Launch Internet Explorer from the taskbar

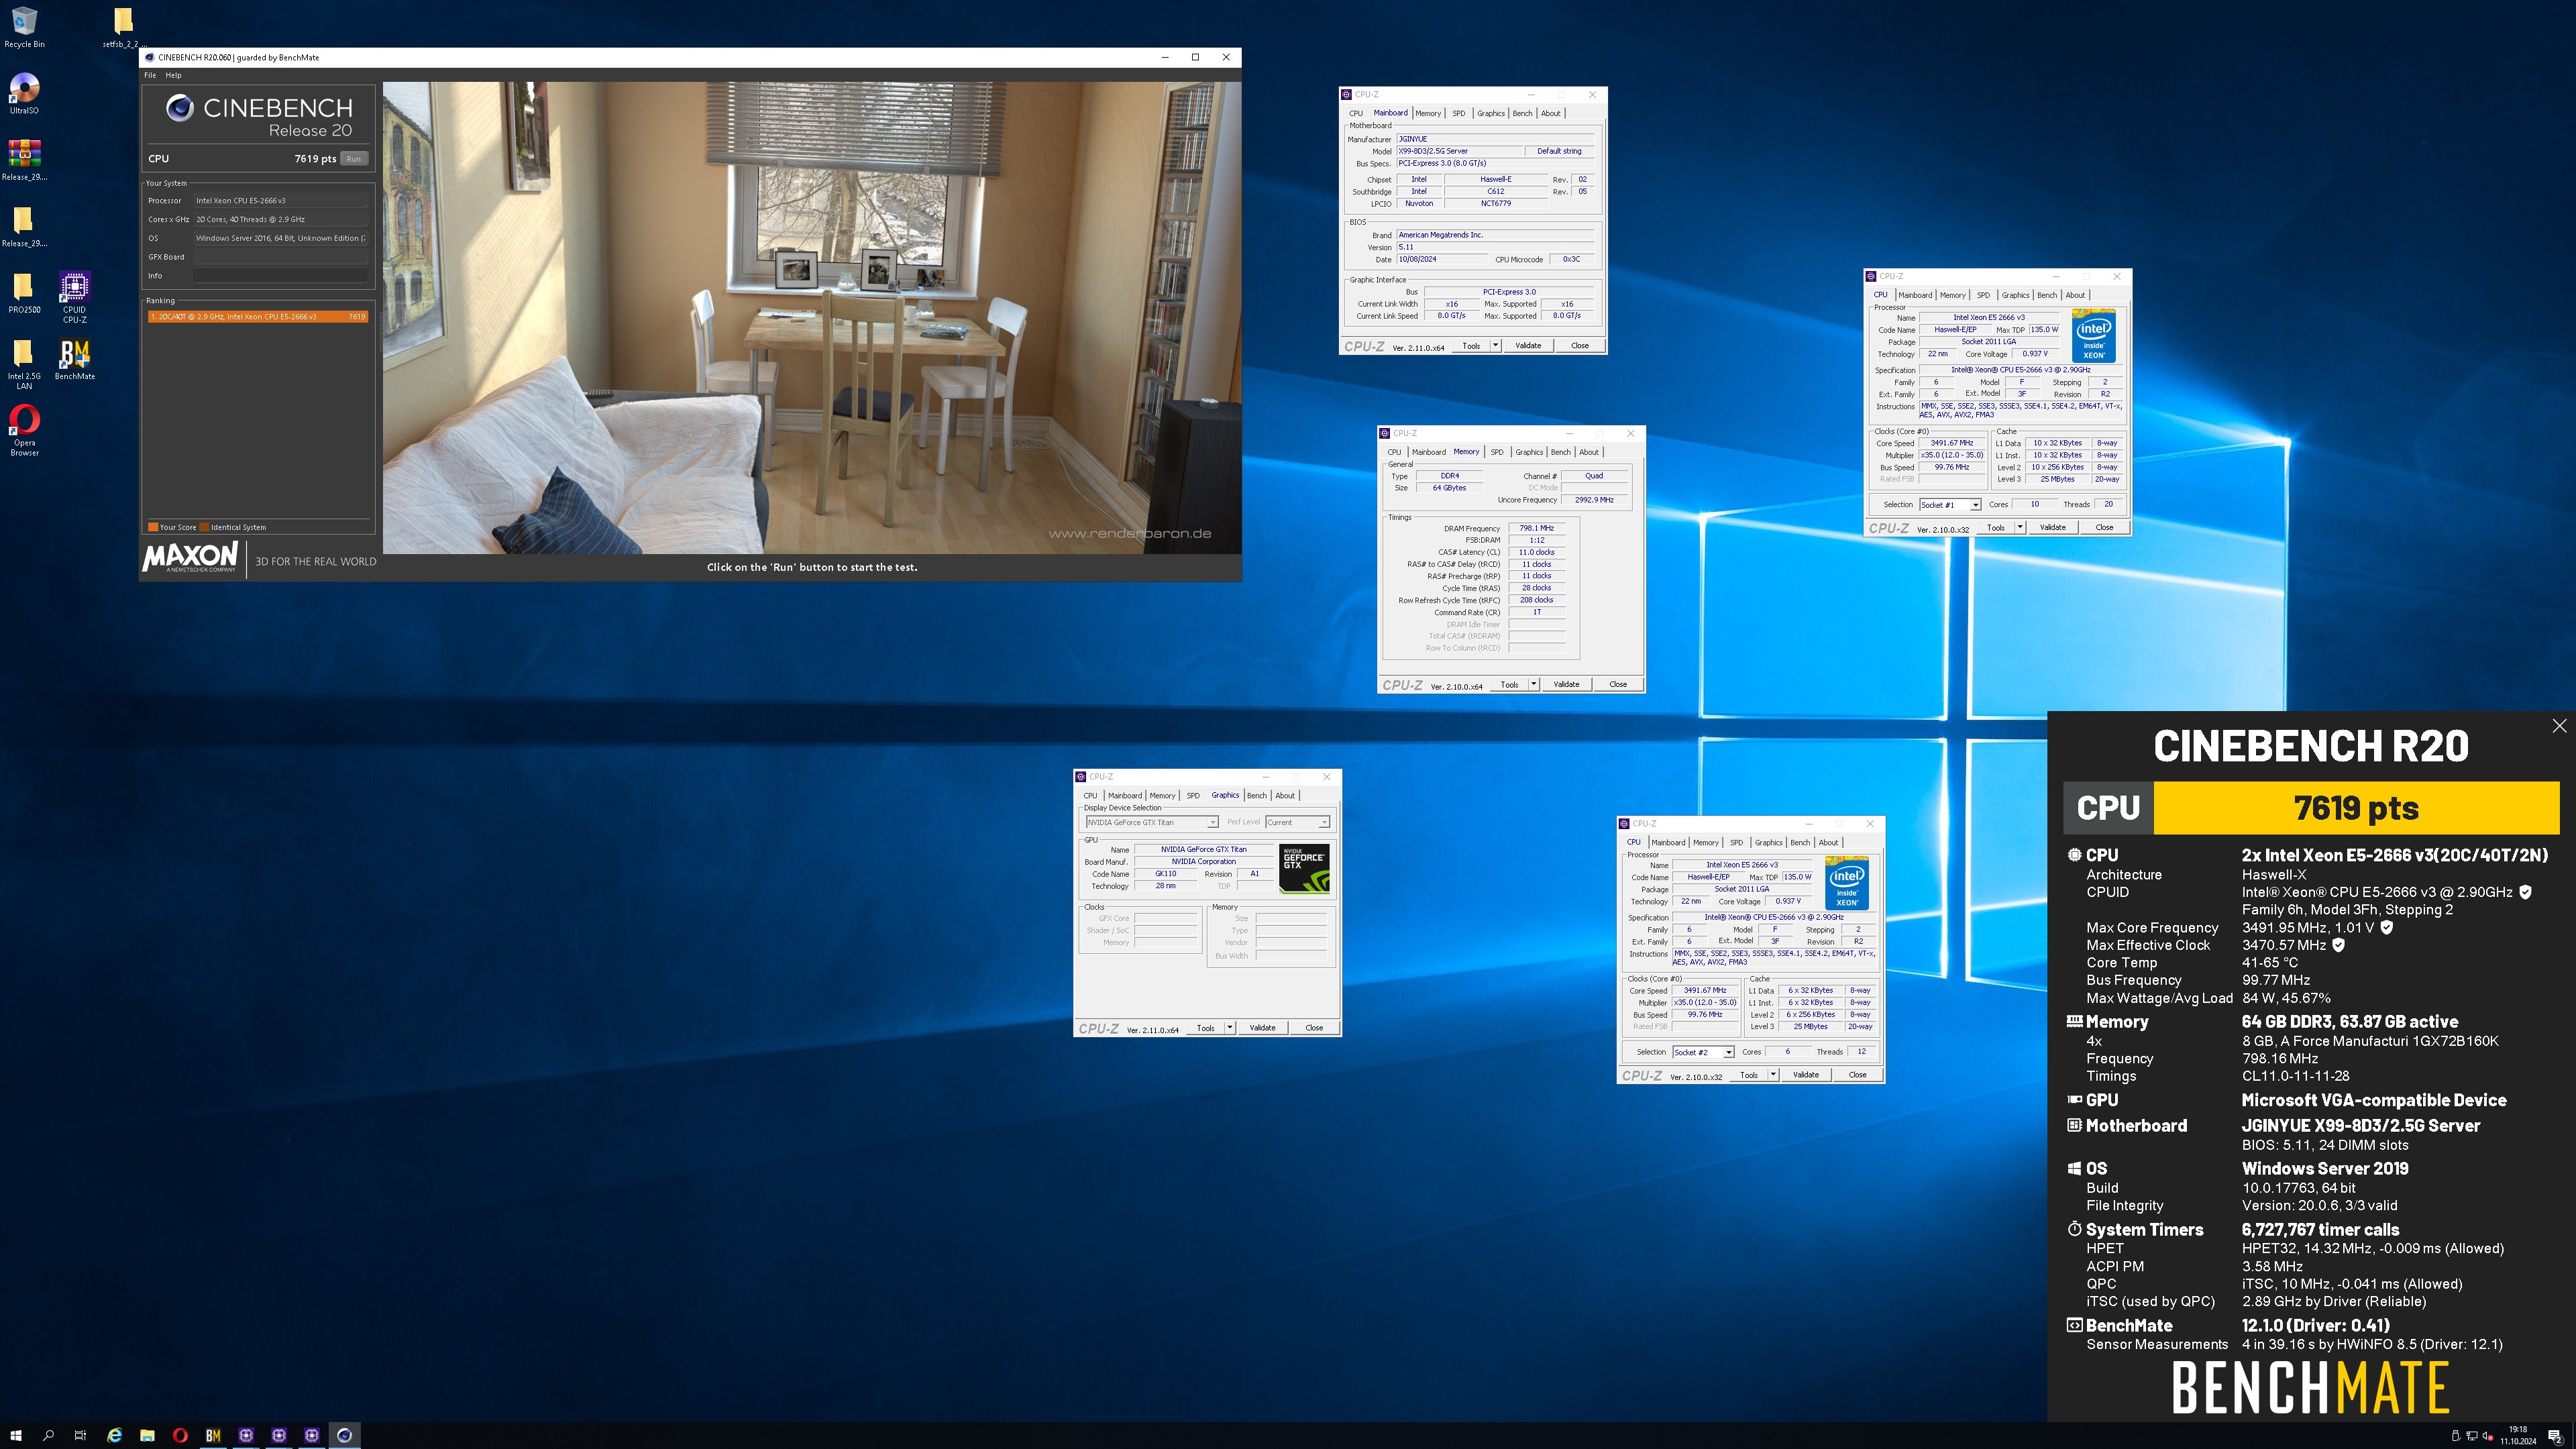click(x=115, y=1435)
